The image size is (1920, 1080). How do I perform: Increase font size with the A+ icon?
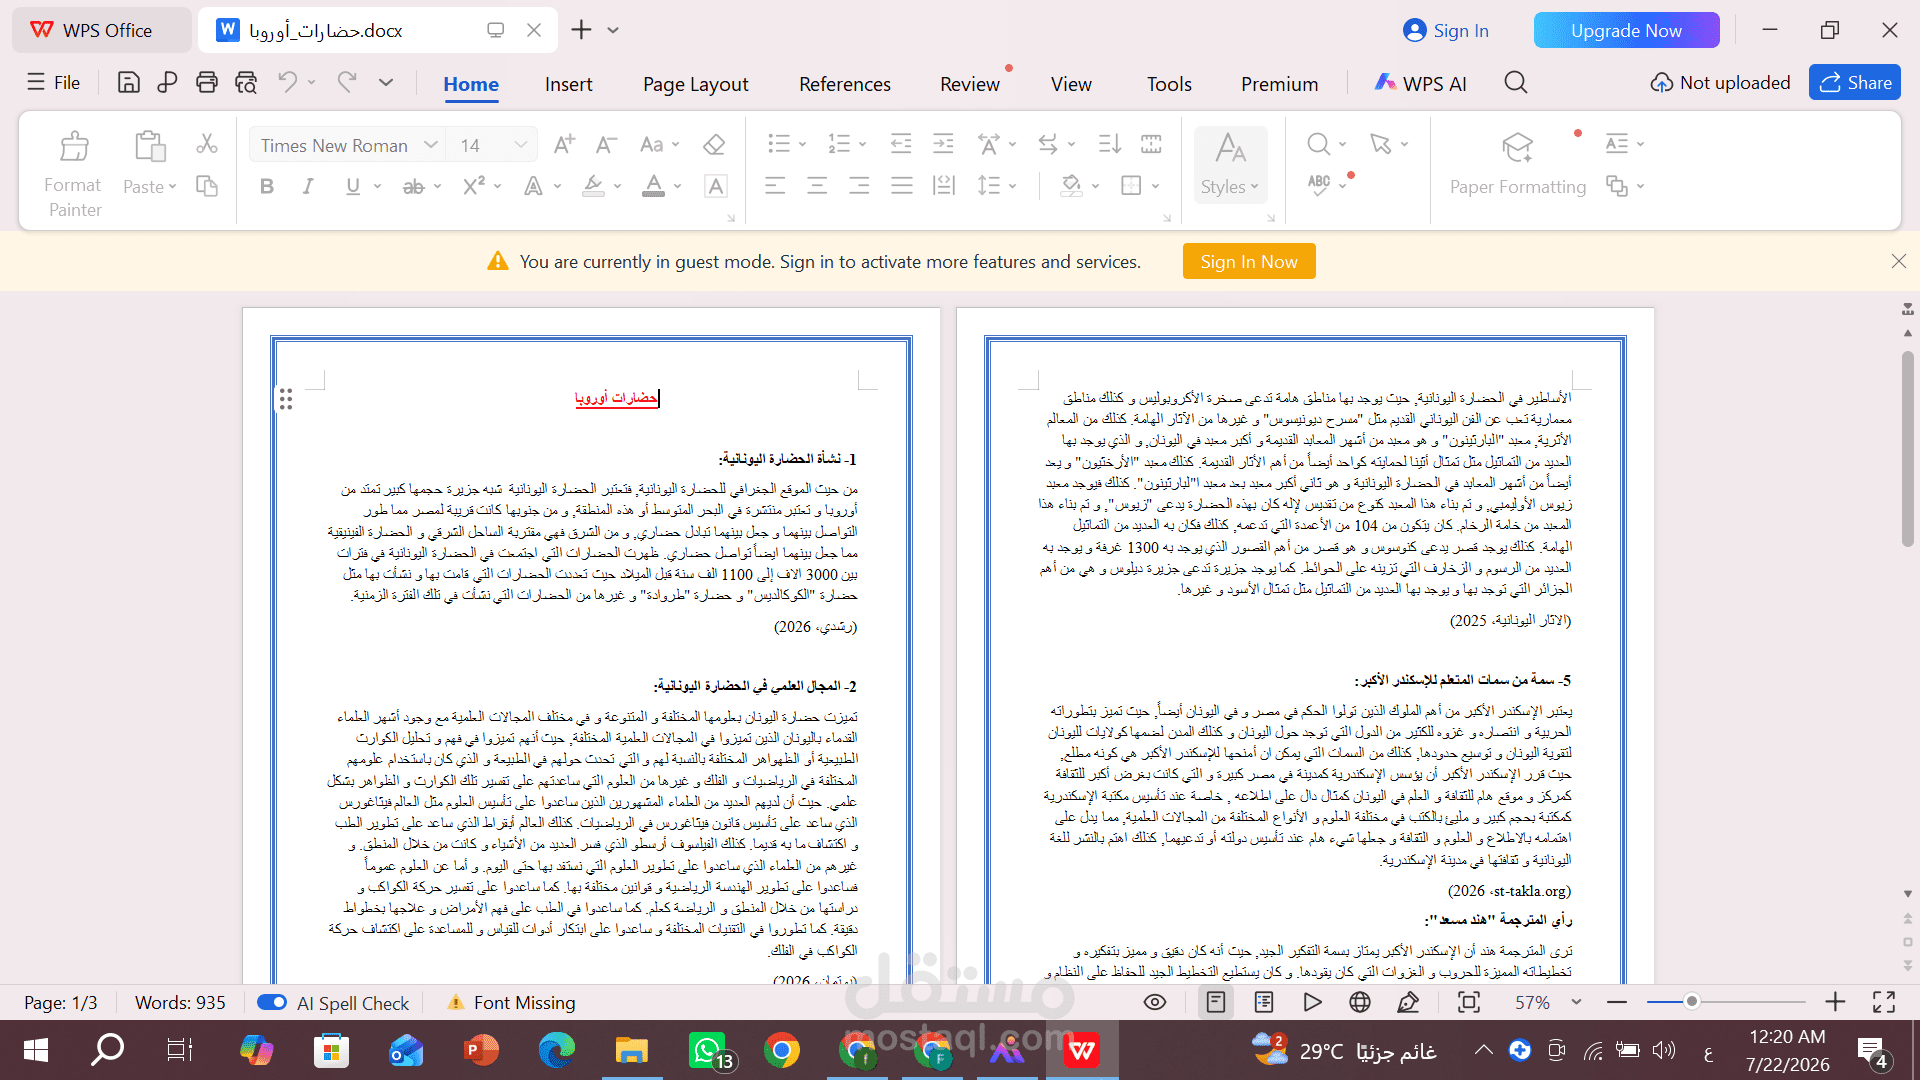tap(564, 145)
